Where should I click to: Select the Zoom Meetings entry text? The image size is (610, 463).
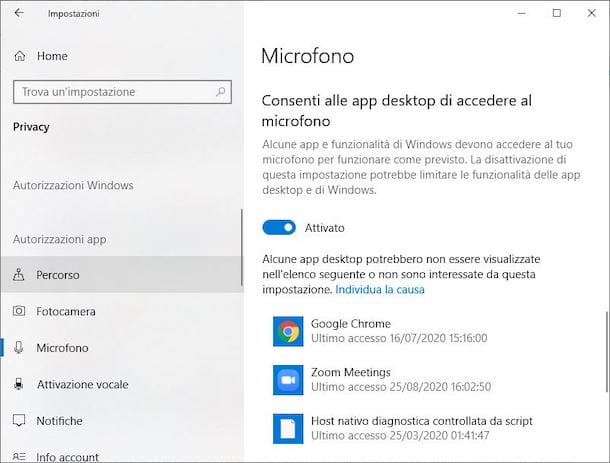click(x=351, y=372)
